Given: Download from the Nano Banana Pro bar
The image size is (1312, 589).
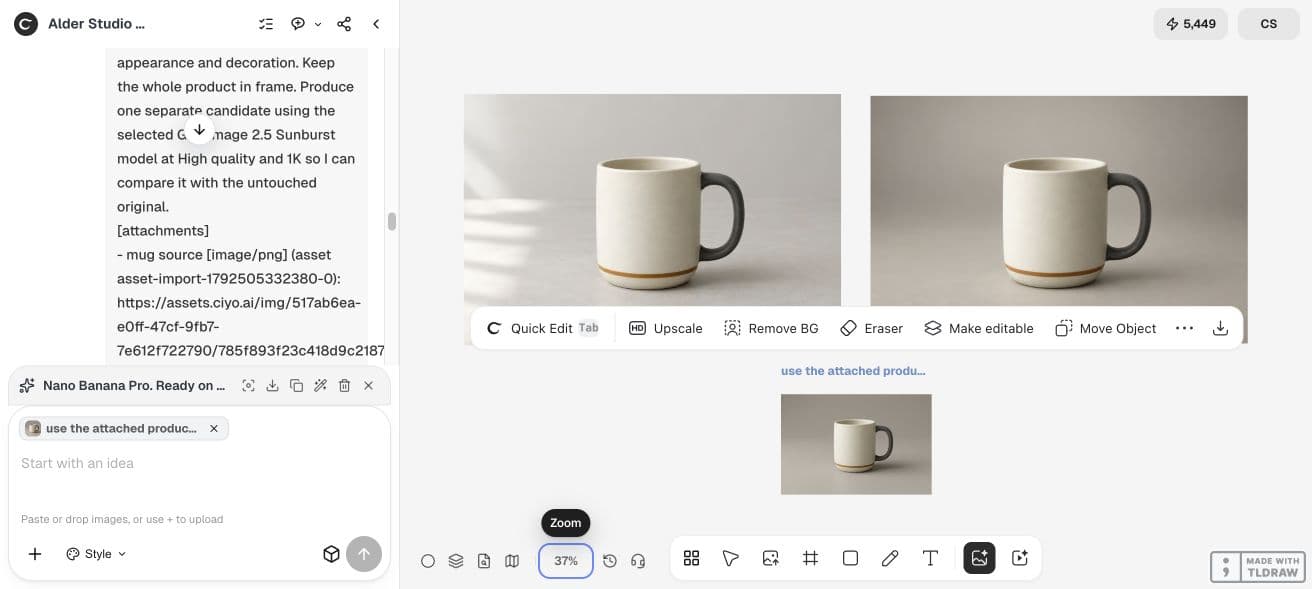Looking at the screenshot, I should pos(272,386).
